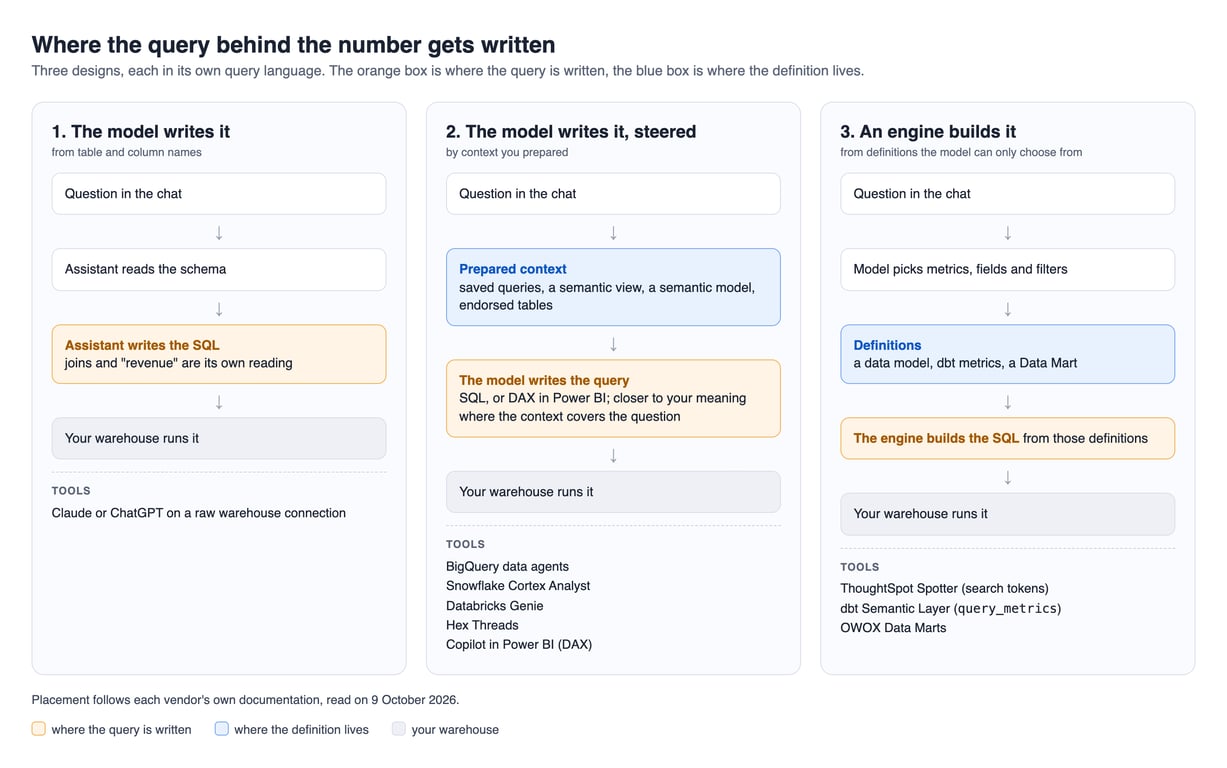Click the orange legend swatch for query written
Viewport: 1227px width, 768px height.
[39, 729]
